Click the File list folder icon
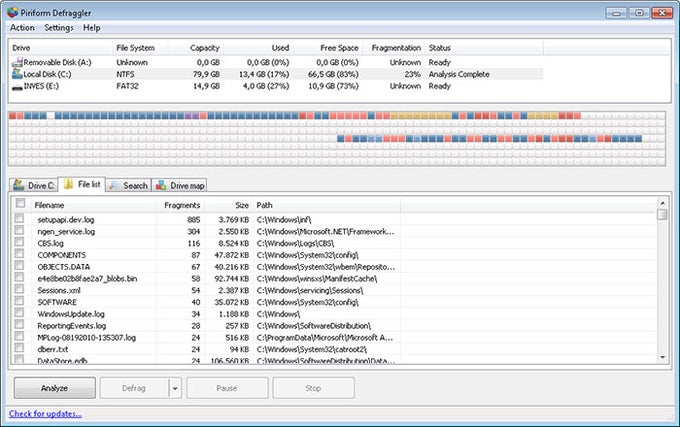Viewport: 680px width, 427px height. 68,184
